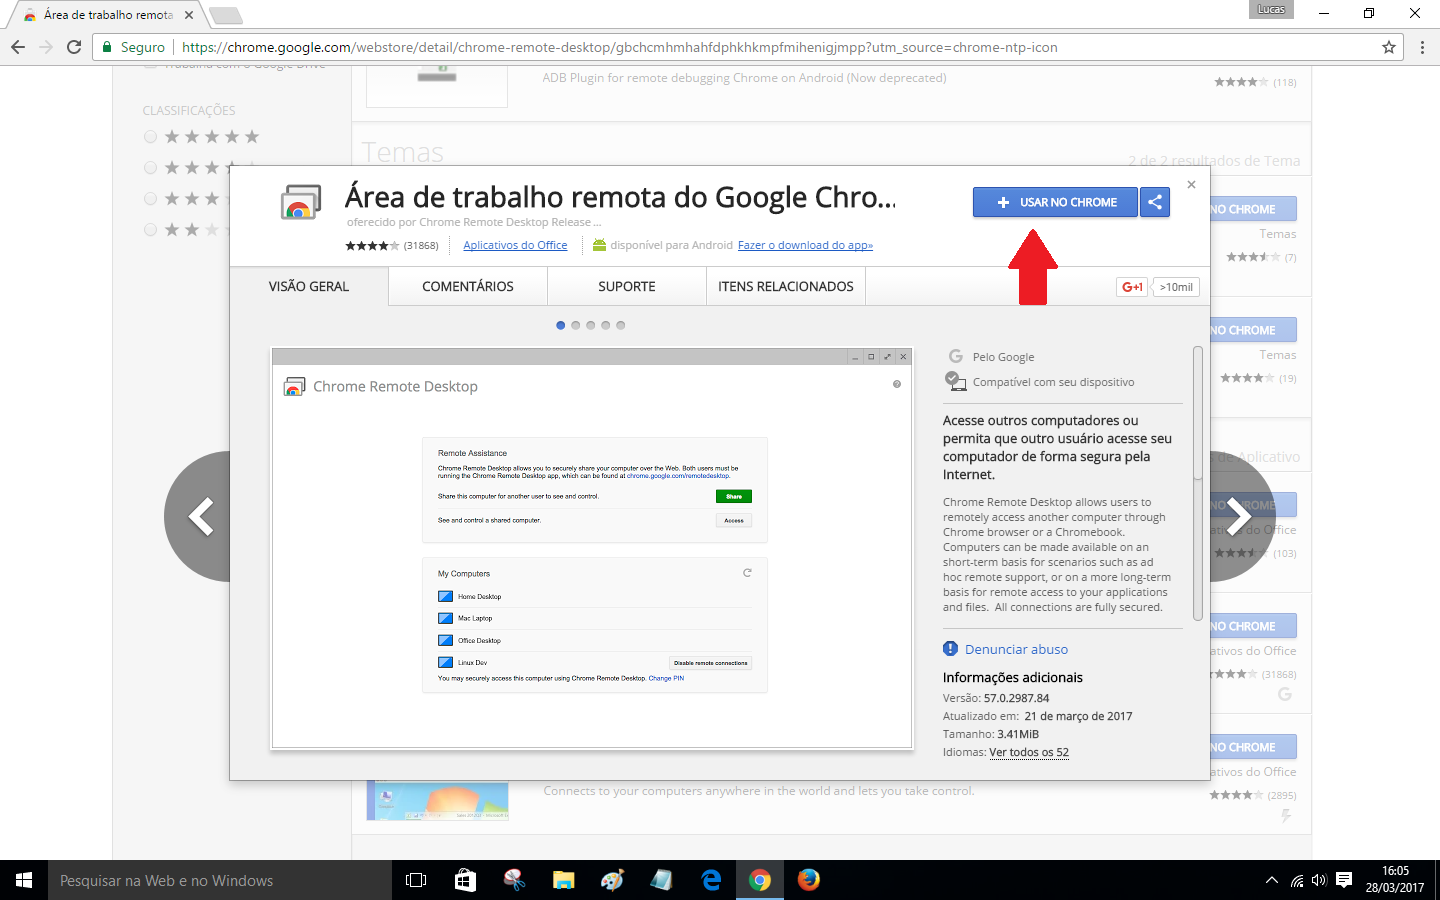Switch to ITENS RELACIONADOS tab

point(786,286)
